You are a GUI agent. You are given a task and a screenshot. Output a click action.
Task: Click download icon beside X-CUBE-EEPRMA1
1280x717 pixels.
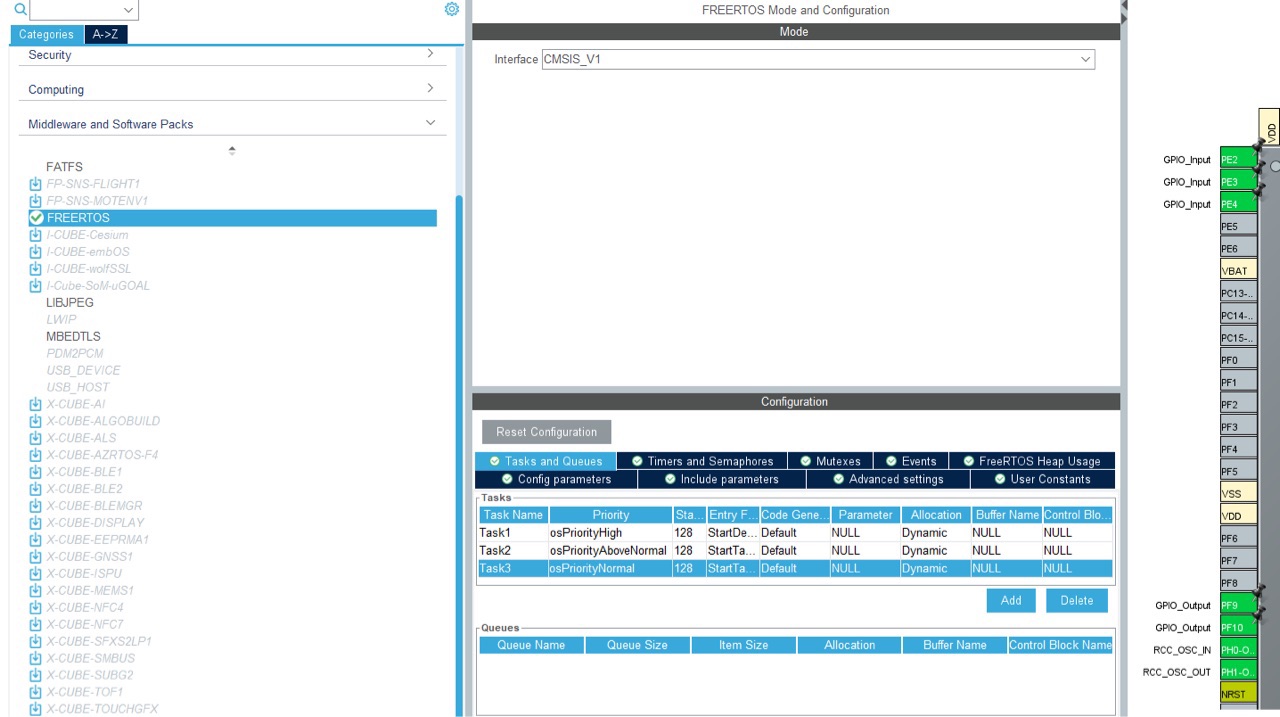(36, 540)
